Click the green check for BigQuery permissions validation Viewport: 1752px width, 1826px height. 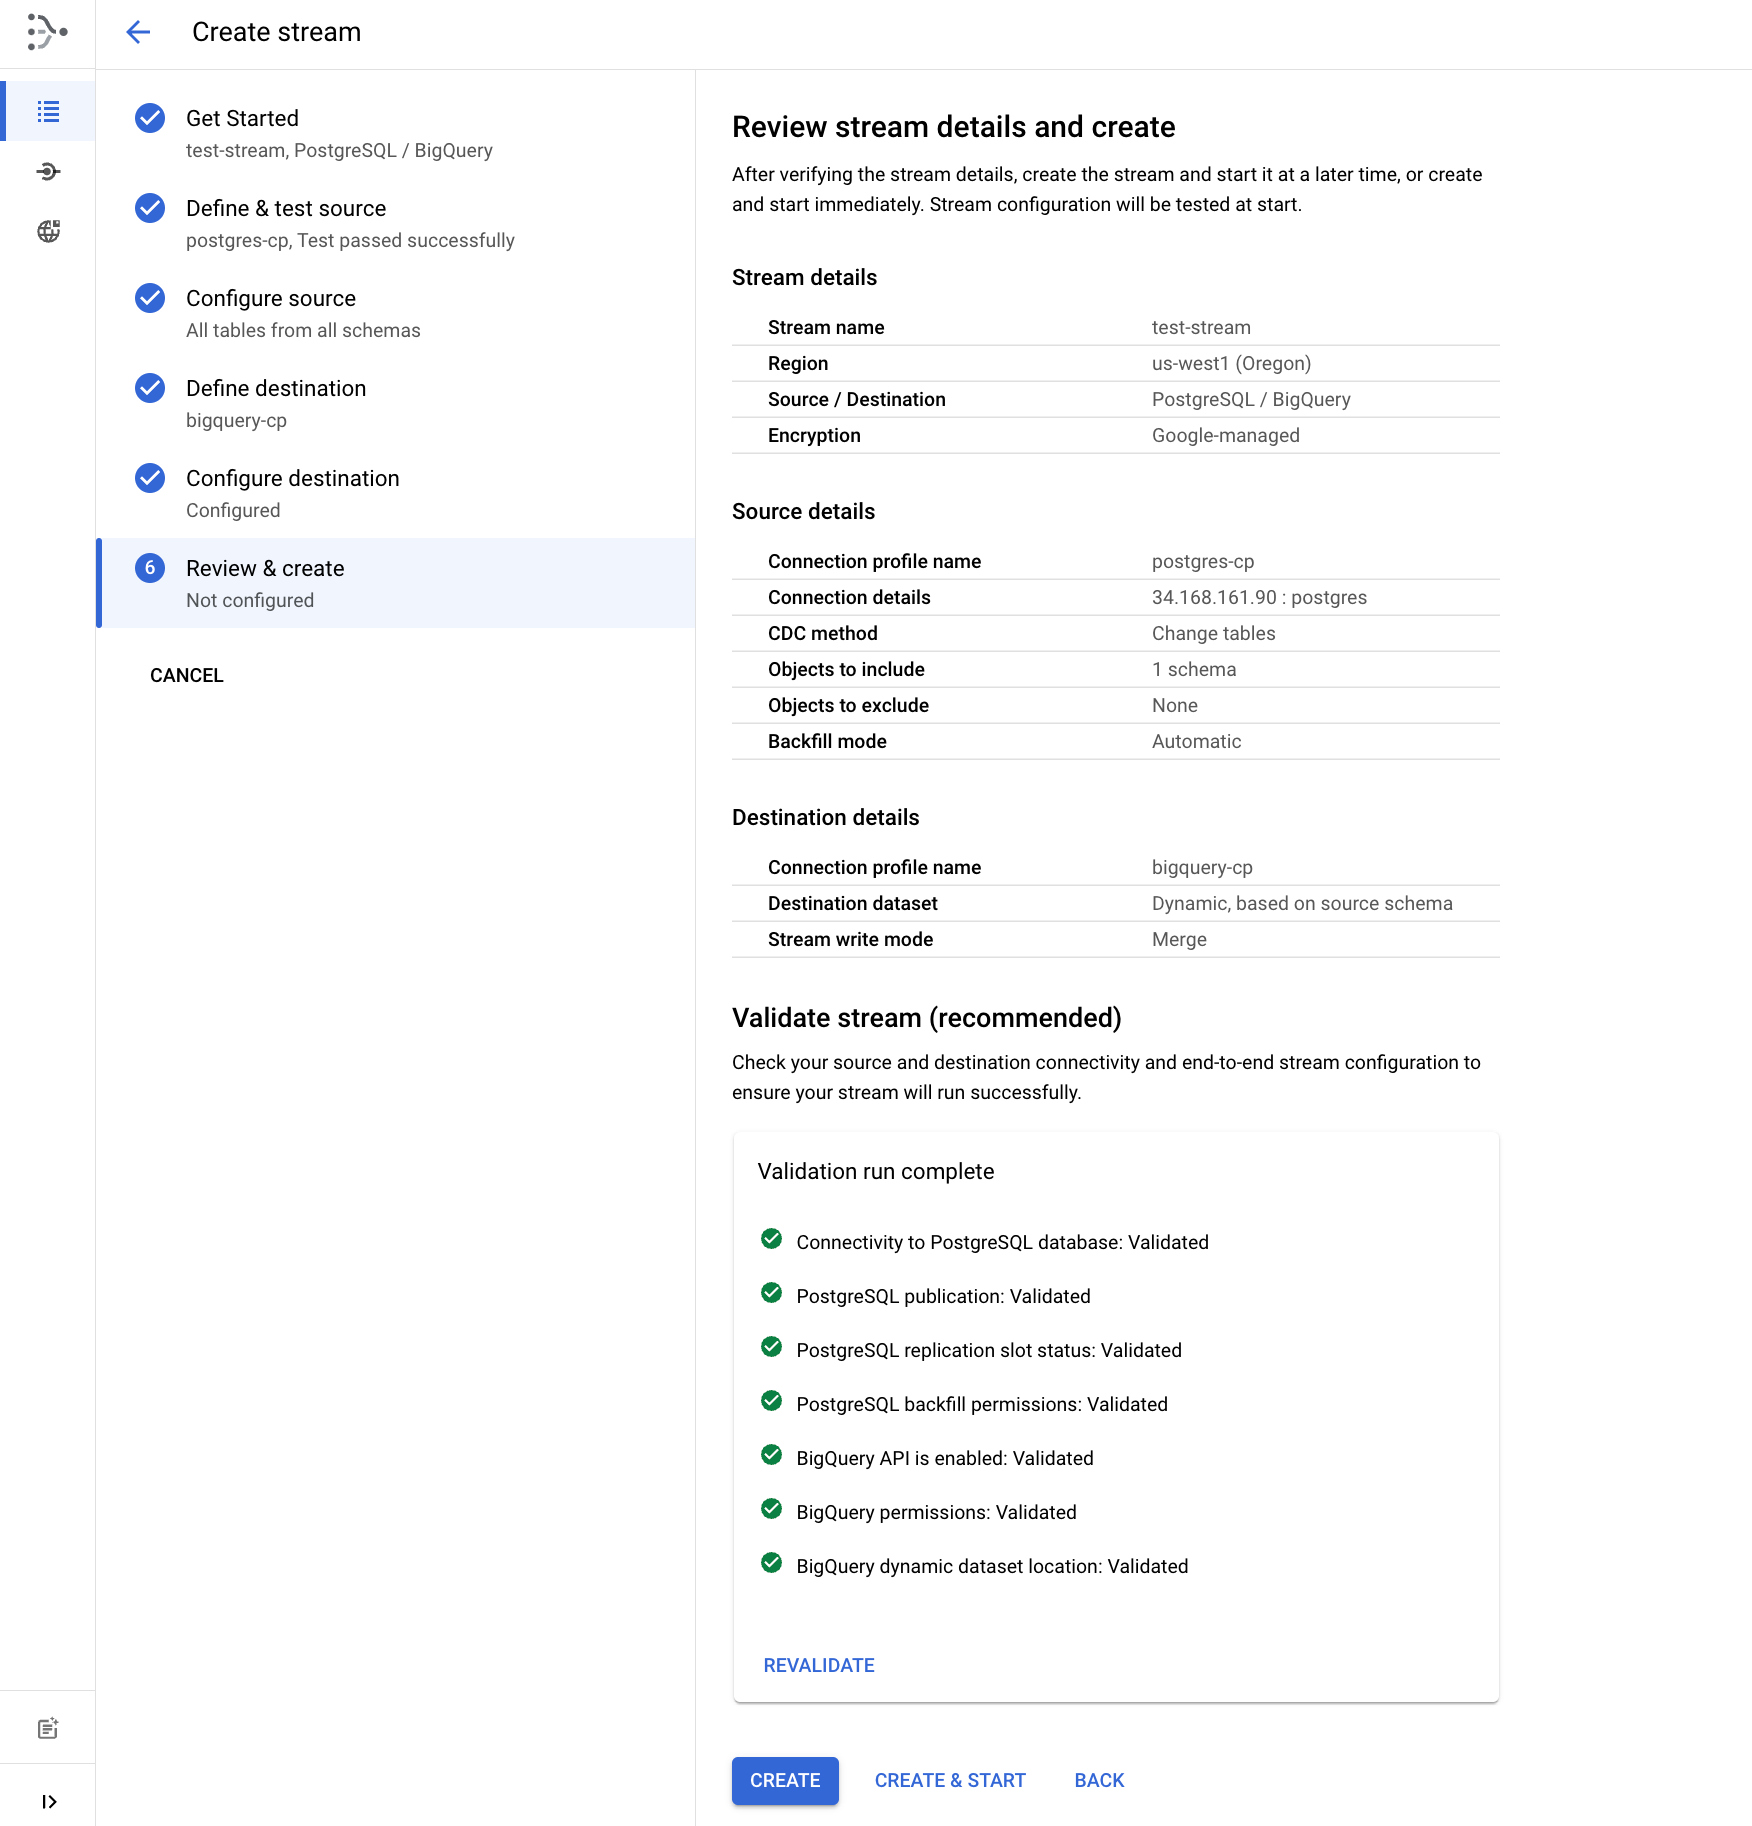pyautogui.click(x=771, y=1511)
